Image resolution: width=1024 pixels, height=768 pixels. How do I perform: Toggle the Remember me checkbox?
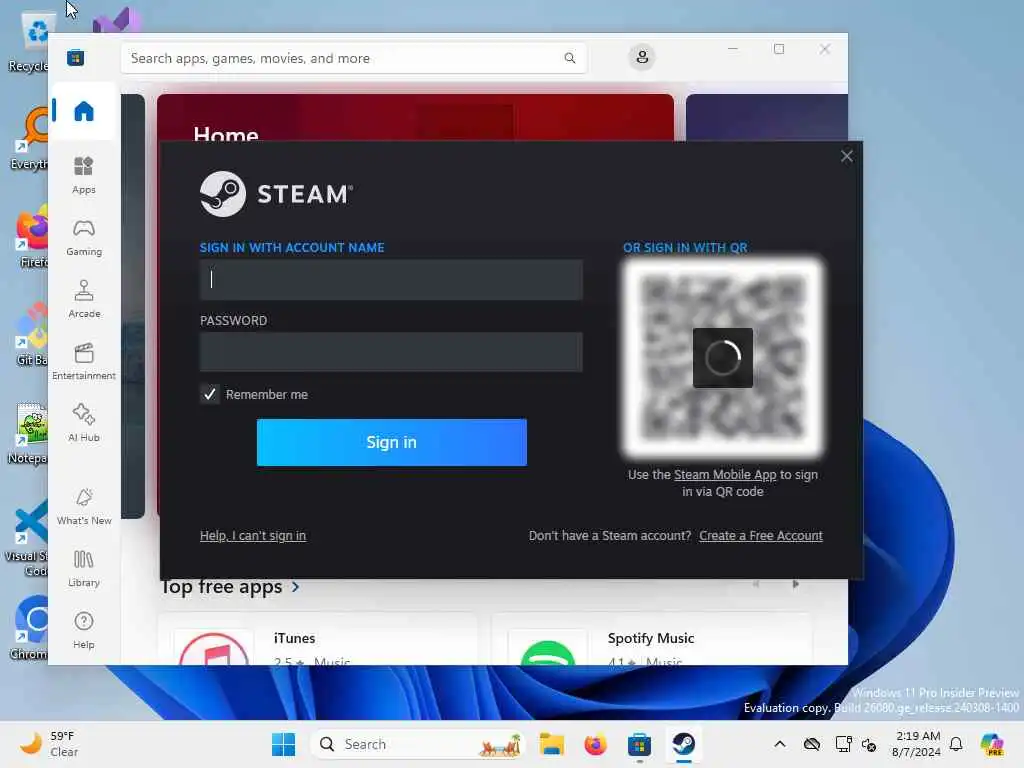click(x=210, y=394)
